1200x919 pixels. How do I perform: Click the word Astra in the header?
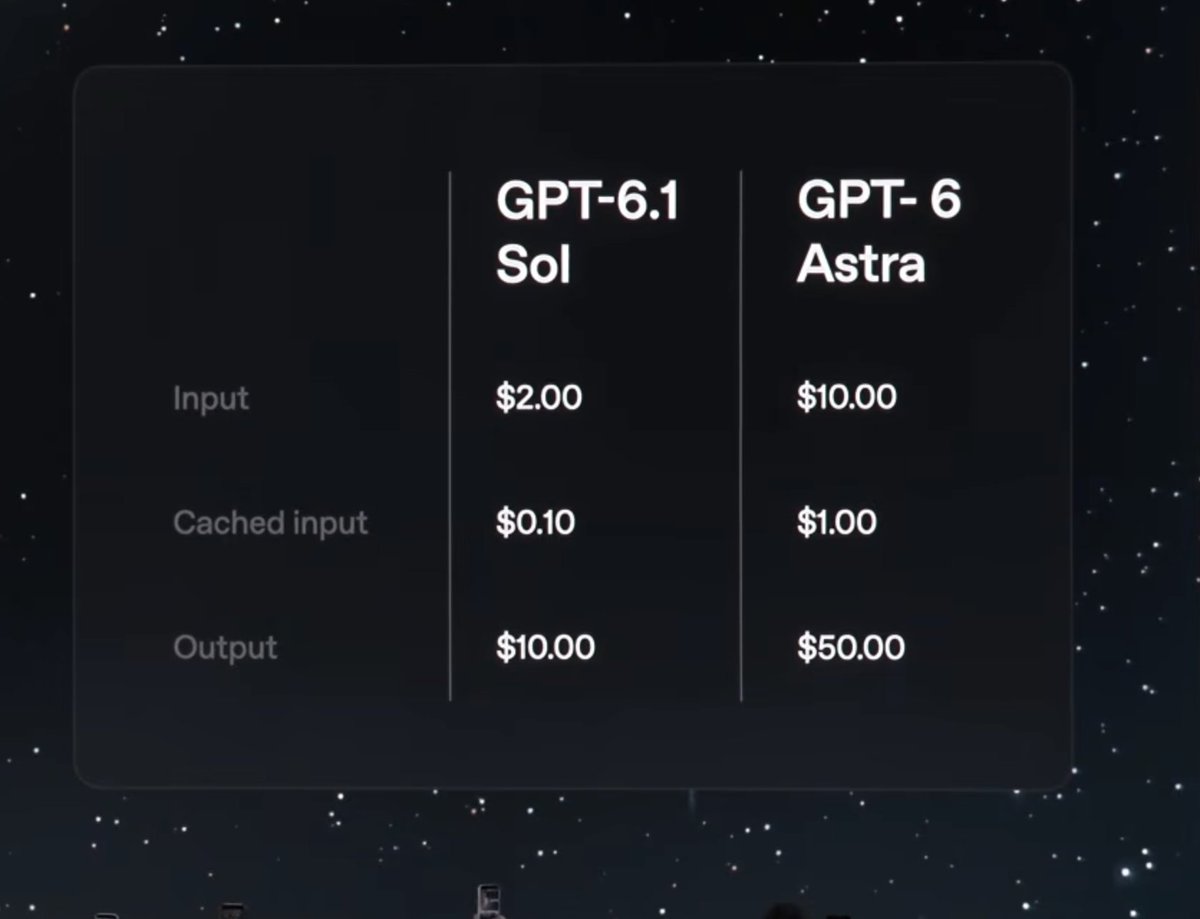[x=861, y=266]
